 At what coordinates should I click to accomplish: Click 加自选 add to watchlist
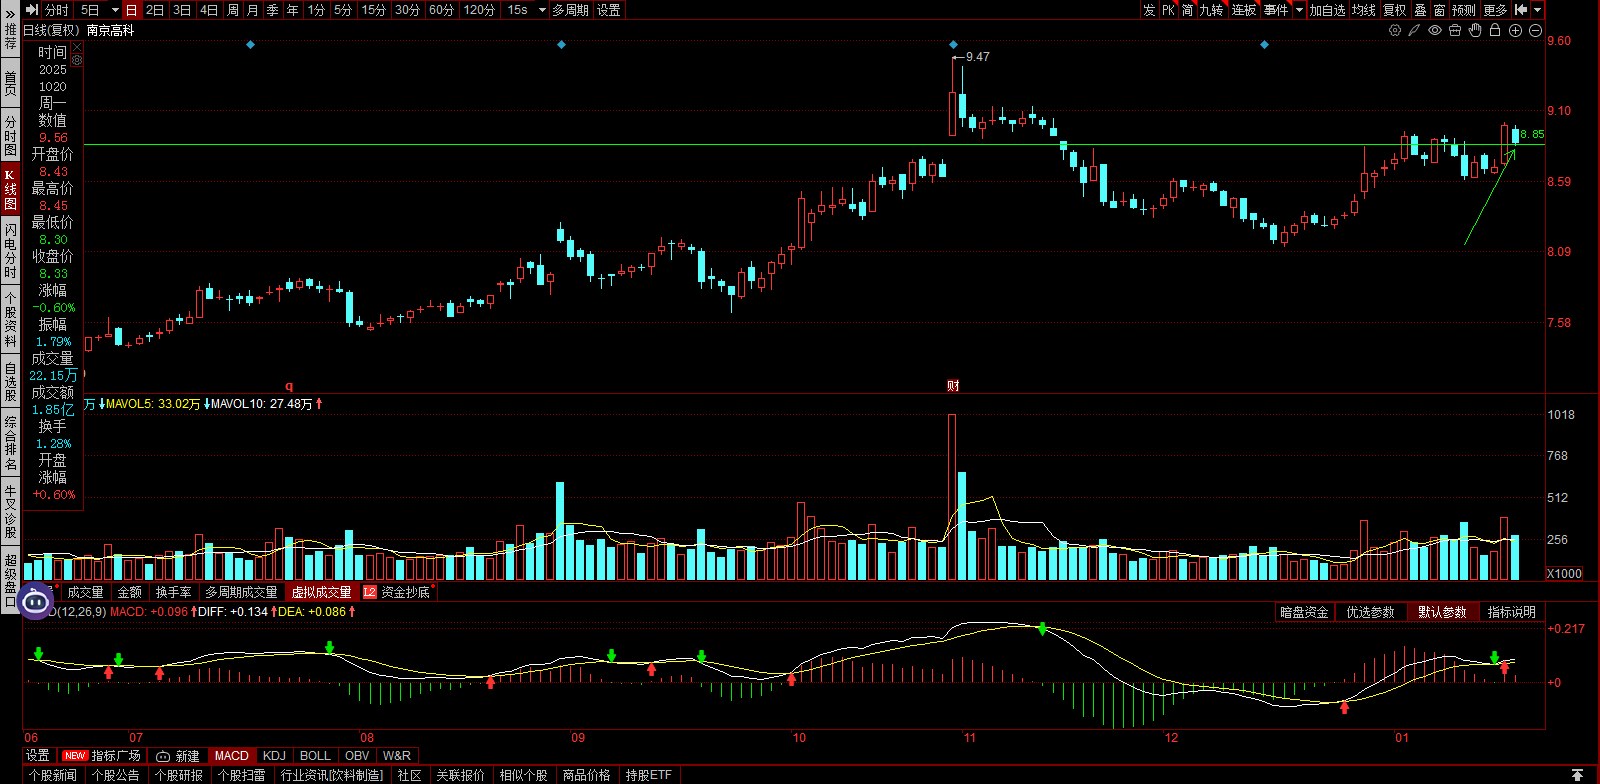pyautogui.click(x=1327, y=10)
